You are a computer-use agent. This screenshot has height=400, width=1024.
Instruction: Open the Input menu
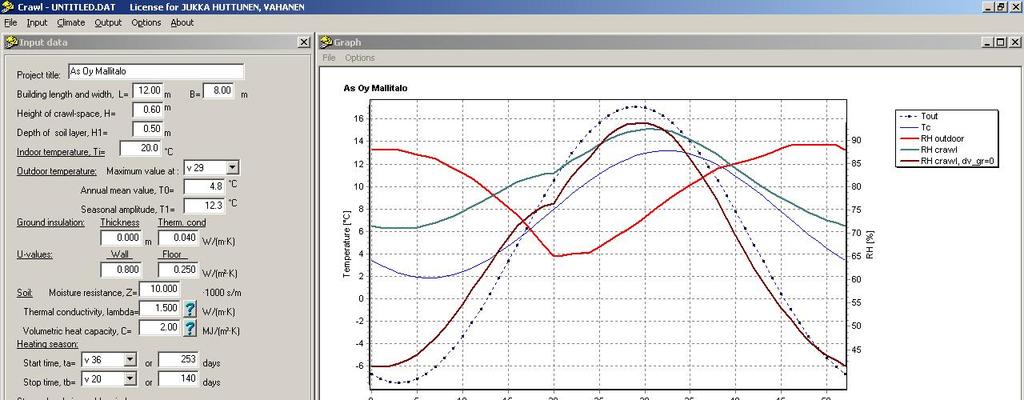[37, 22]
